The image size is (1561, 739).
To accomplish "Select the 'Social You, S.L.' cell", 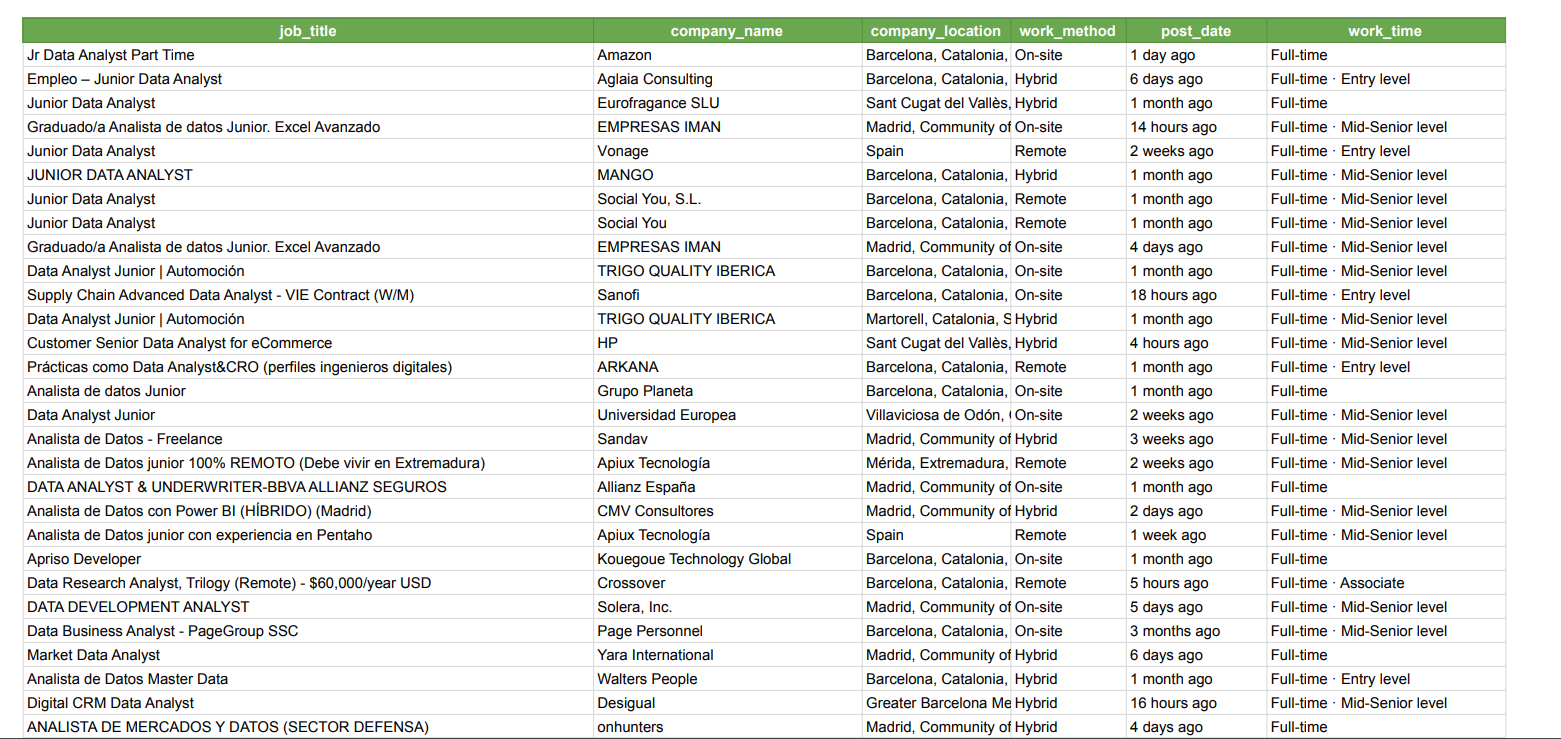I will tap(727, 199).
